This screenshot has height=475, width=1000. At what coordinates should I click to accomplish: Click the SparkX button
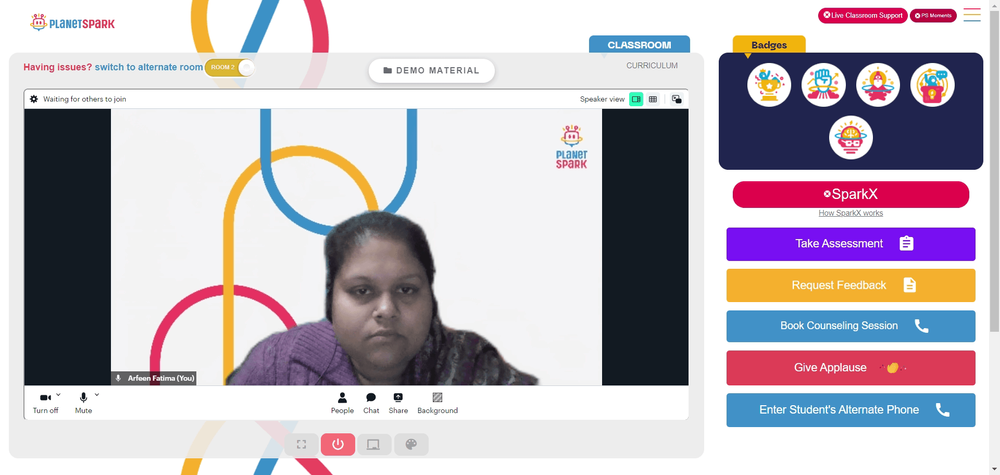851,194
